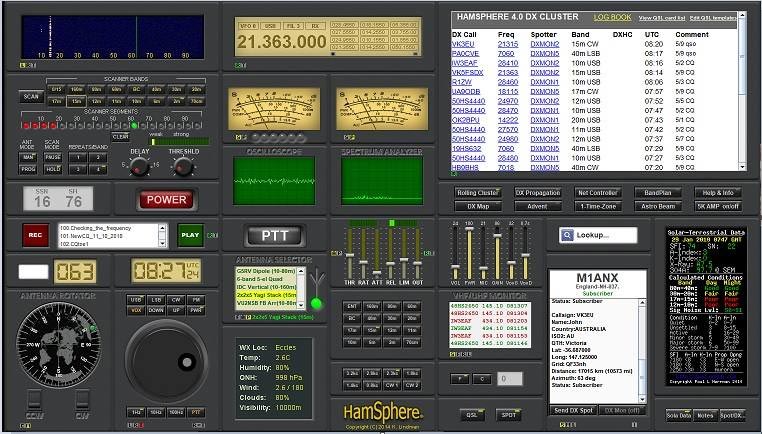Choose G5RV Dipole in Antenna Selector

[x=266, y=271]
